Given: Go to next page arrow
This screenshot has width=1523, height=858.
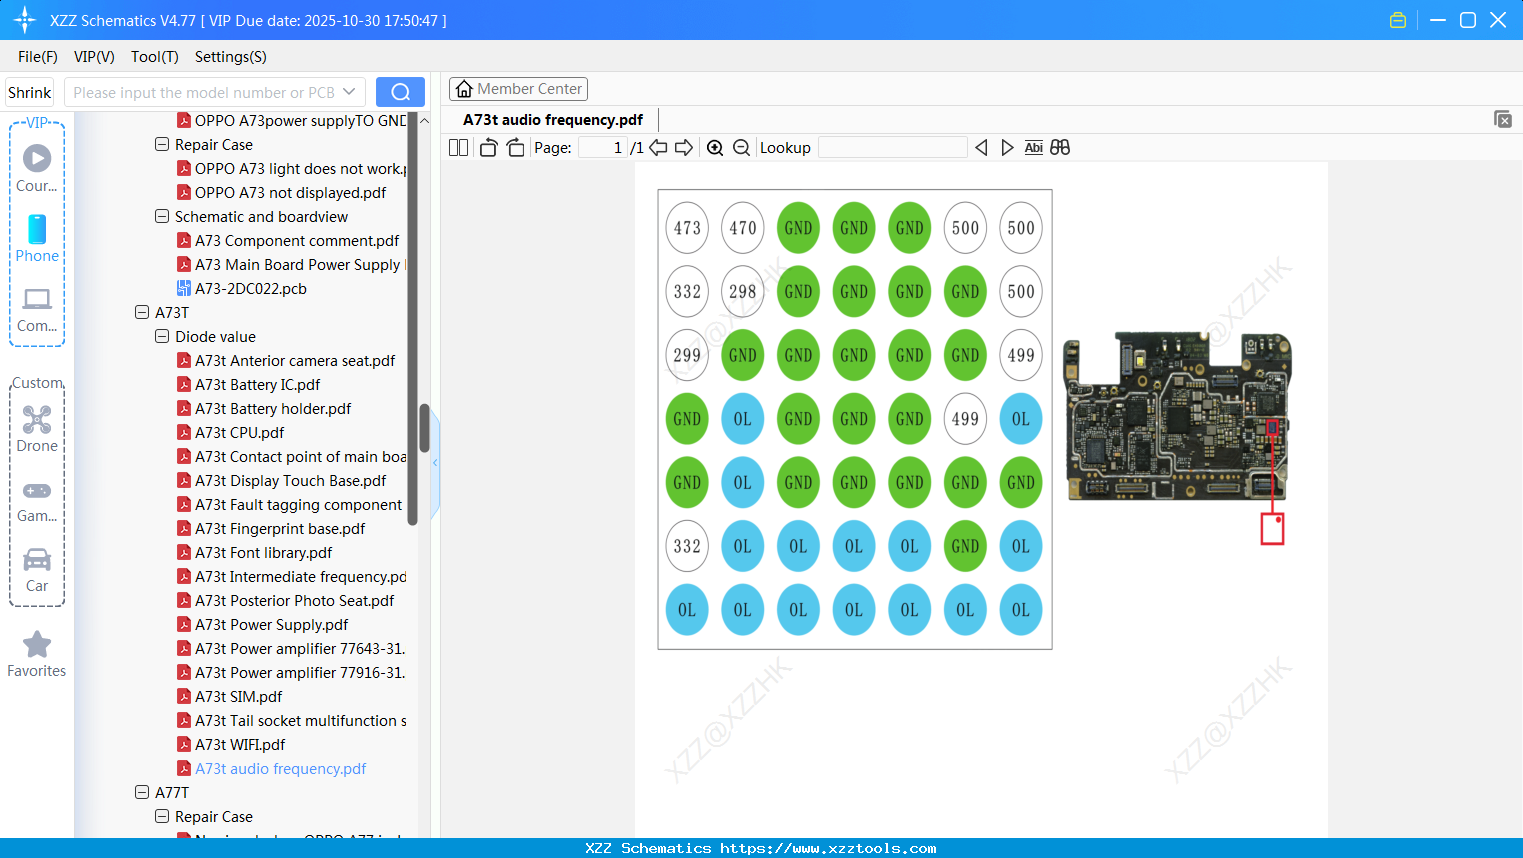Looking at the screenshot, I should tap(684, 148).
